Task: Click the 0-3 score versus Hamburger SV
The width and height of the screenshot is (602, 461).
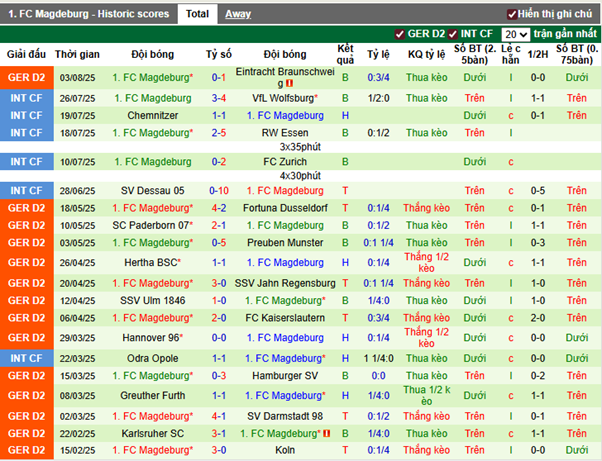Action: click(219, 376)
